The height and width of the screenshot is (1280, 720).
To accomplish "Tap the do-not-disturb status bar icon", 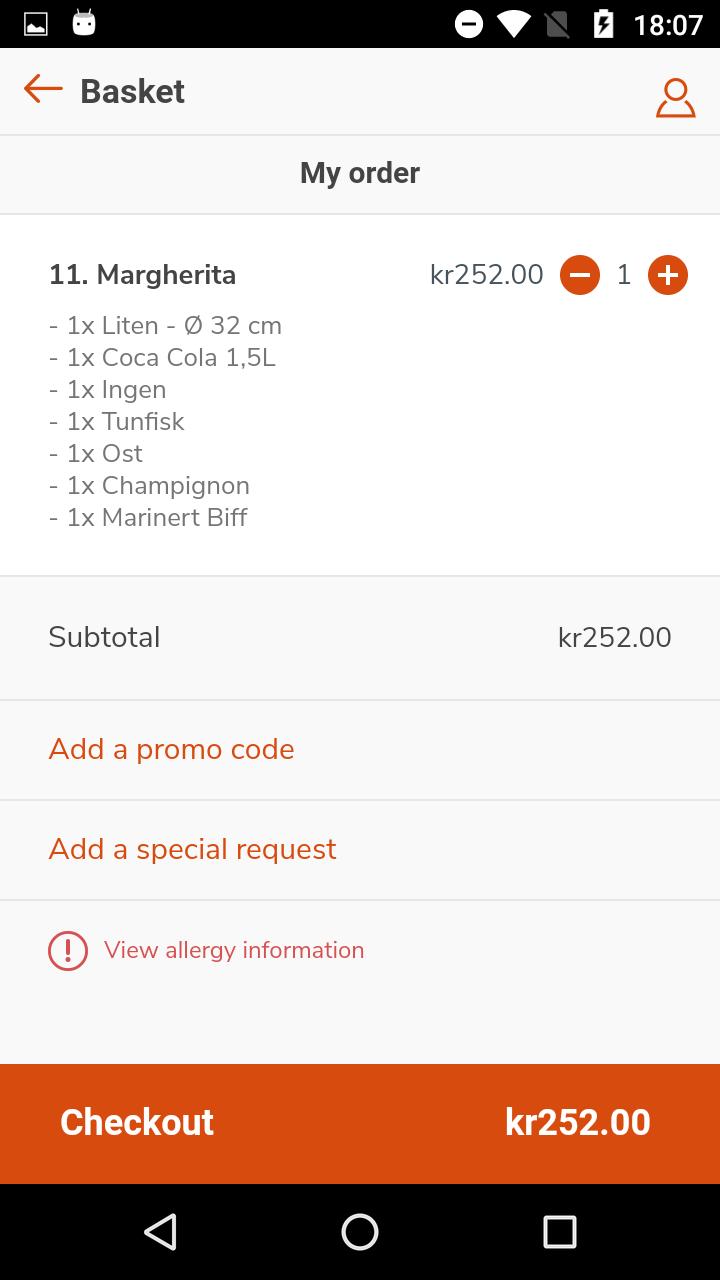I will pos(468,24).
